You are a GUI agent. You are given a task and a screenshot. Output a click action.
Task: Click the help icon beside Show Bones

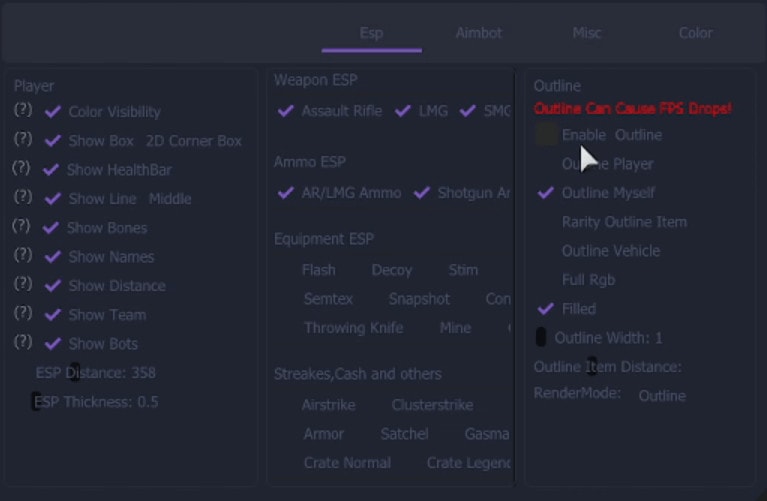click(21, 226)
